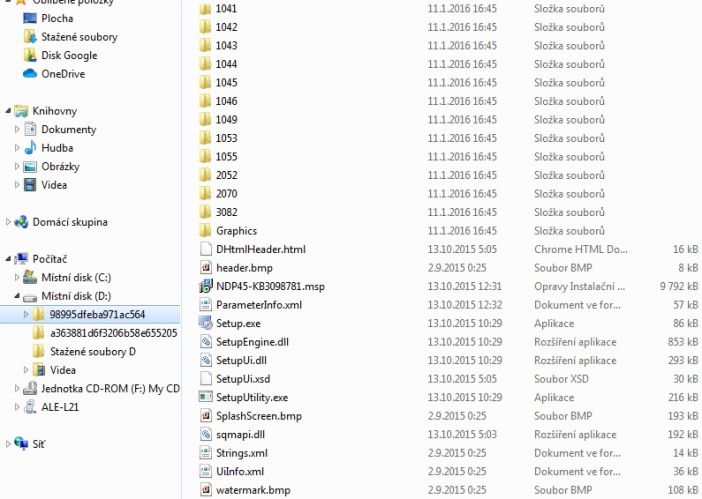The image size is (702, 499).
Task: Select folder 1055 in file list
Action: pos(227,157)
